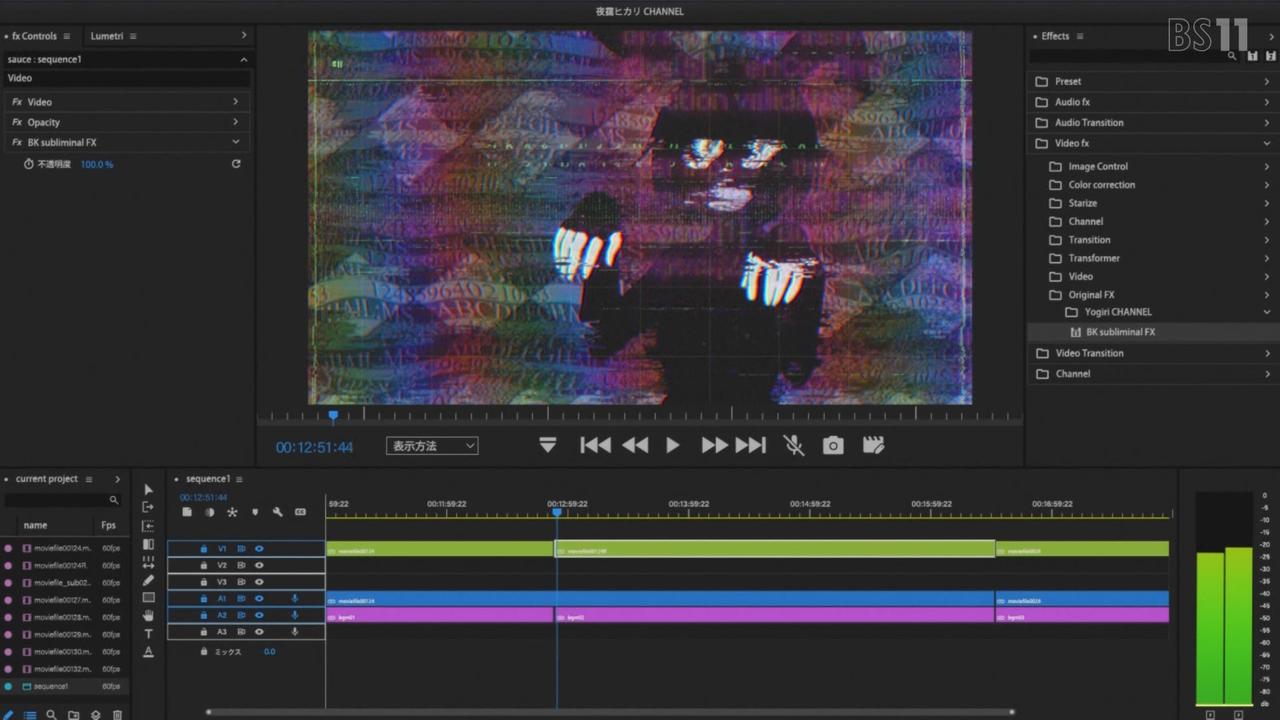The height and width of the screenshot is (720, 1280).
Task: Open the Effects panel menu
Action: tap(1080, 36)
